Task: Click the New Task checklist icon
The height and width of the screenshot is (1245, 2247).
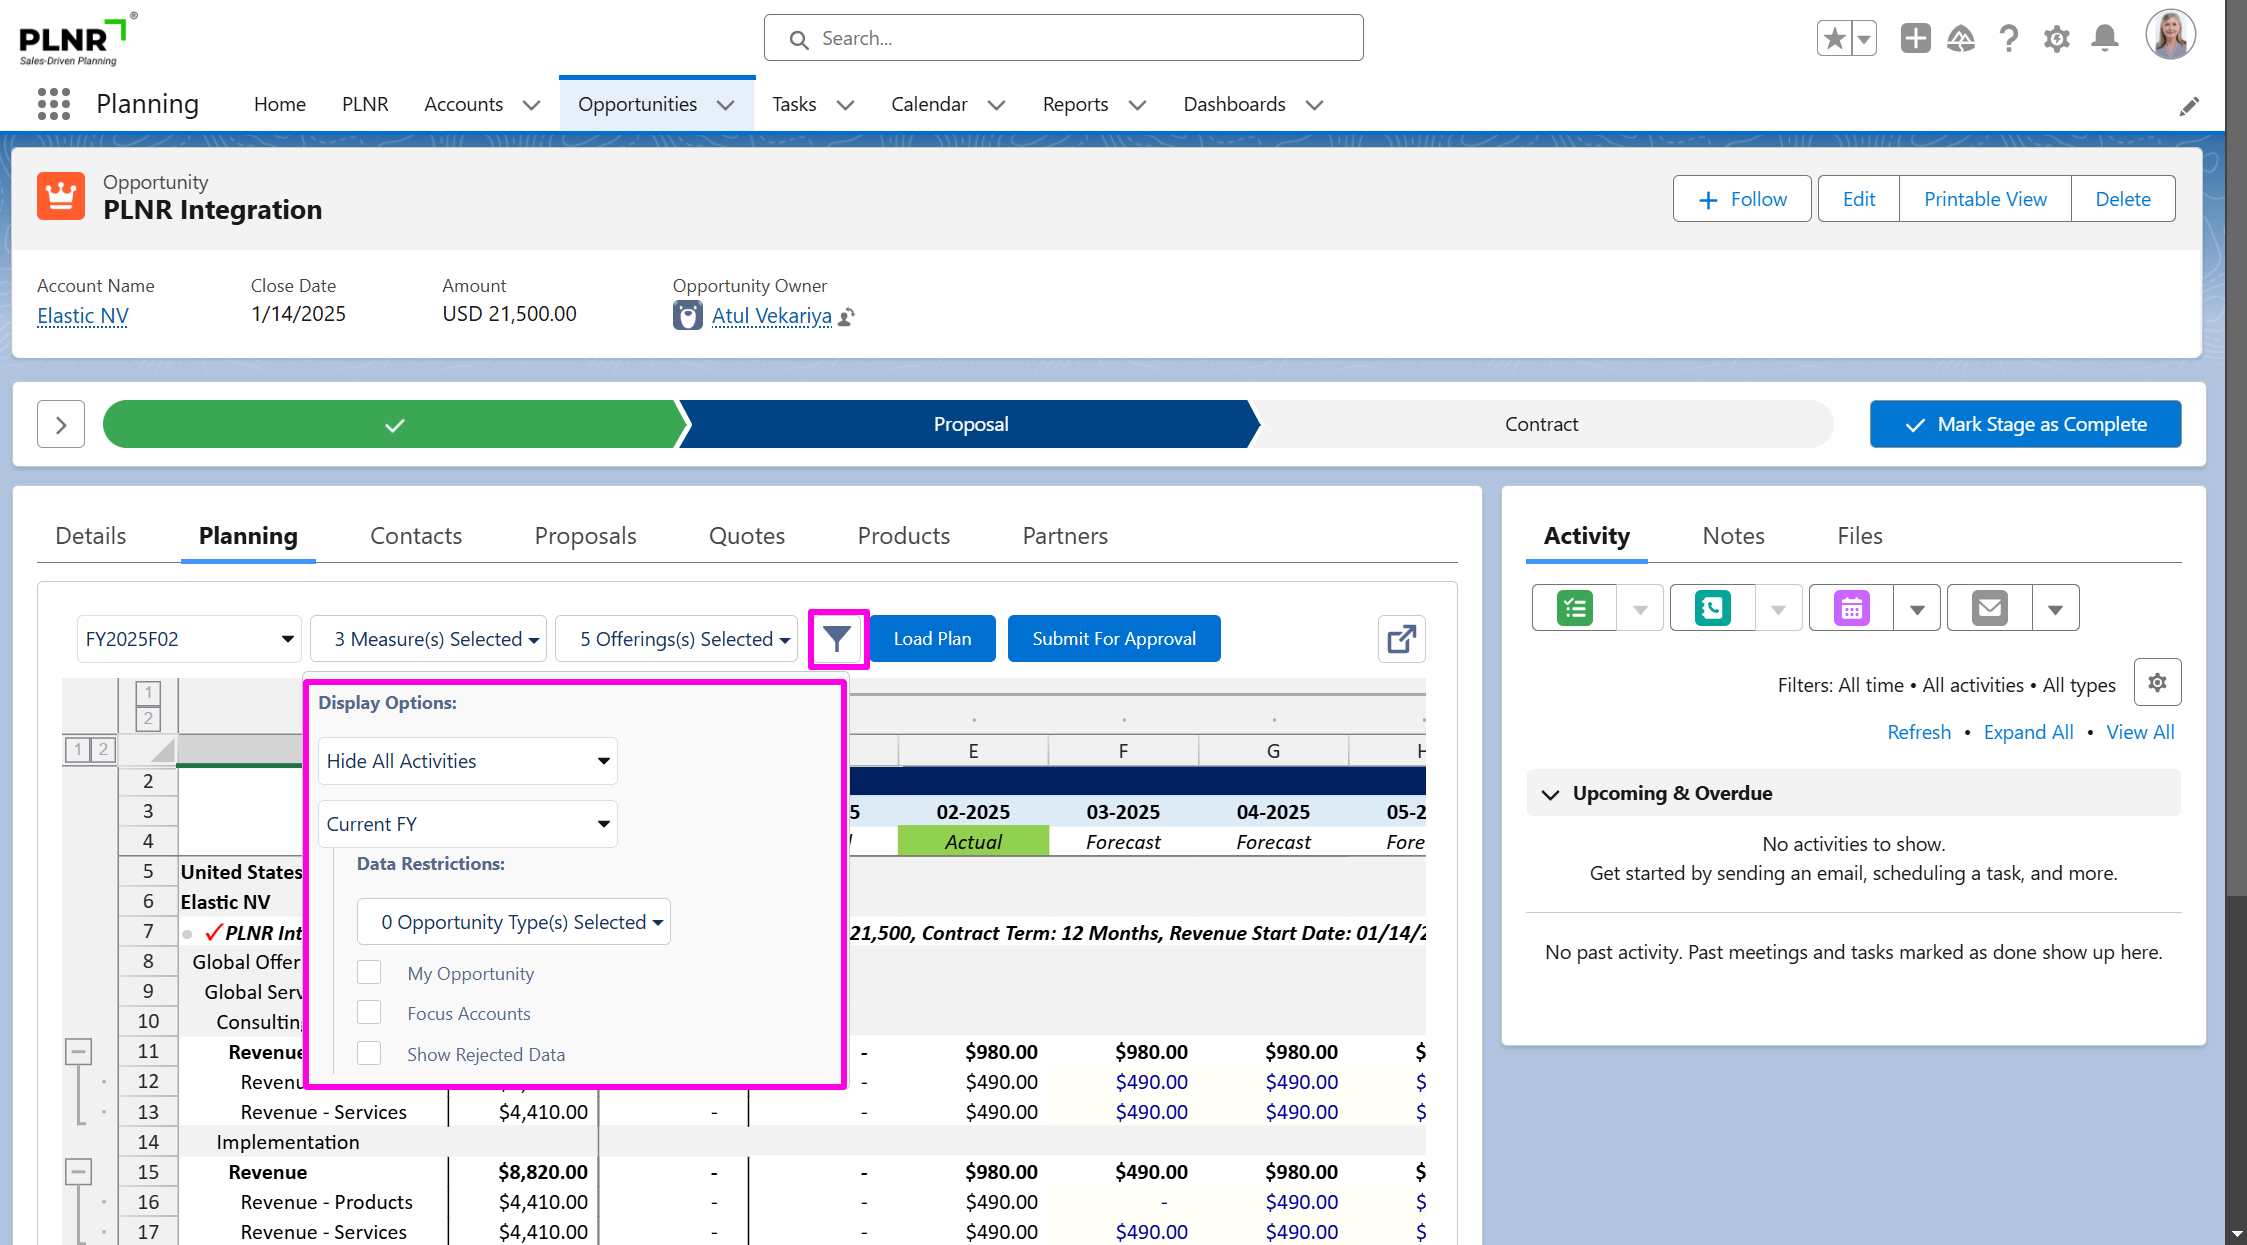Action: point(1574,608)
